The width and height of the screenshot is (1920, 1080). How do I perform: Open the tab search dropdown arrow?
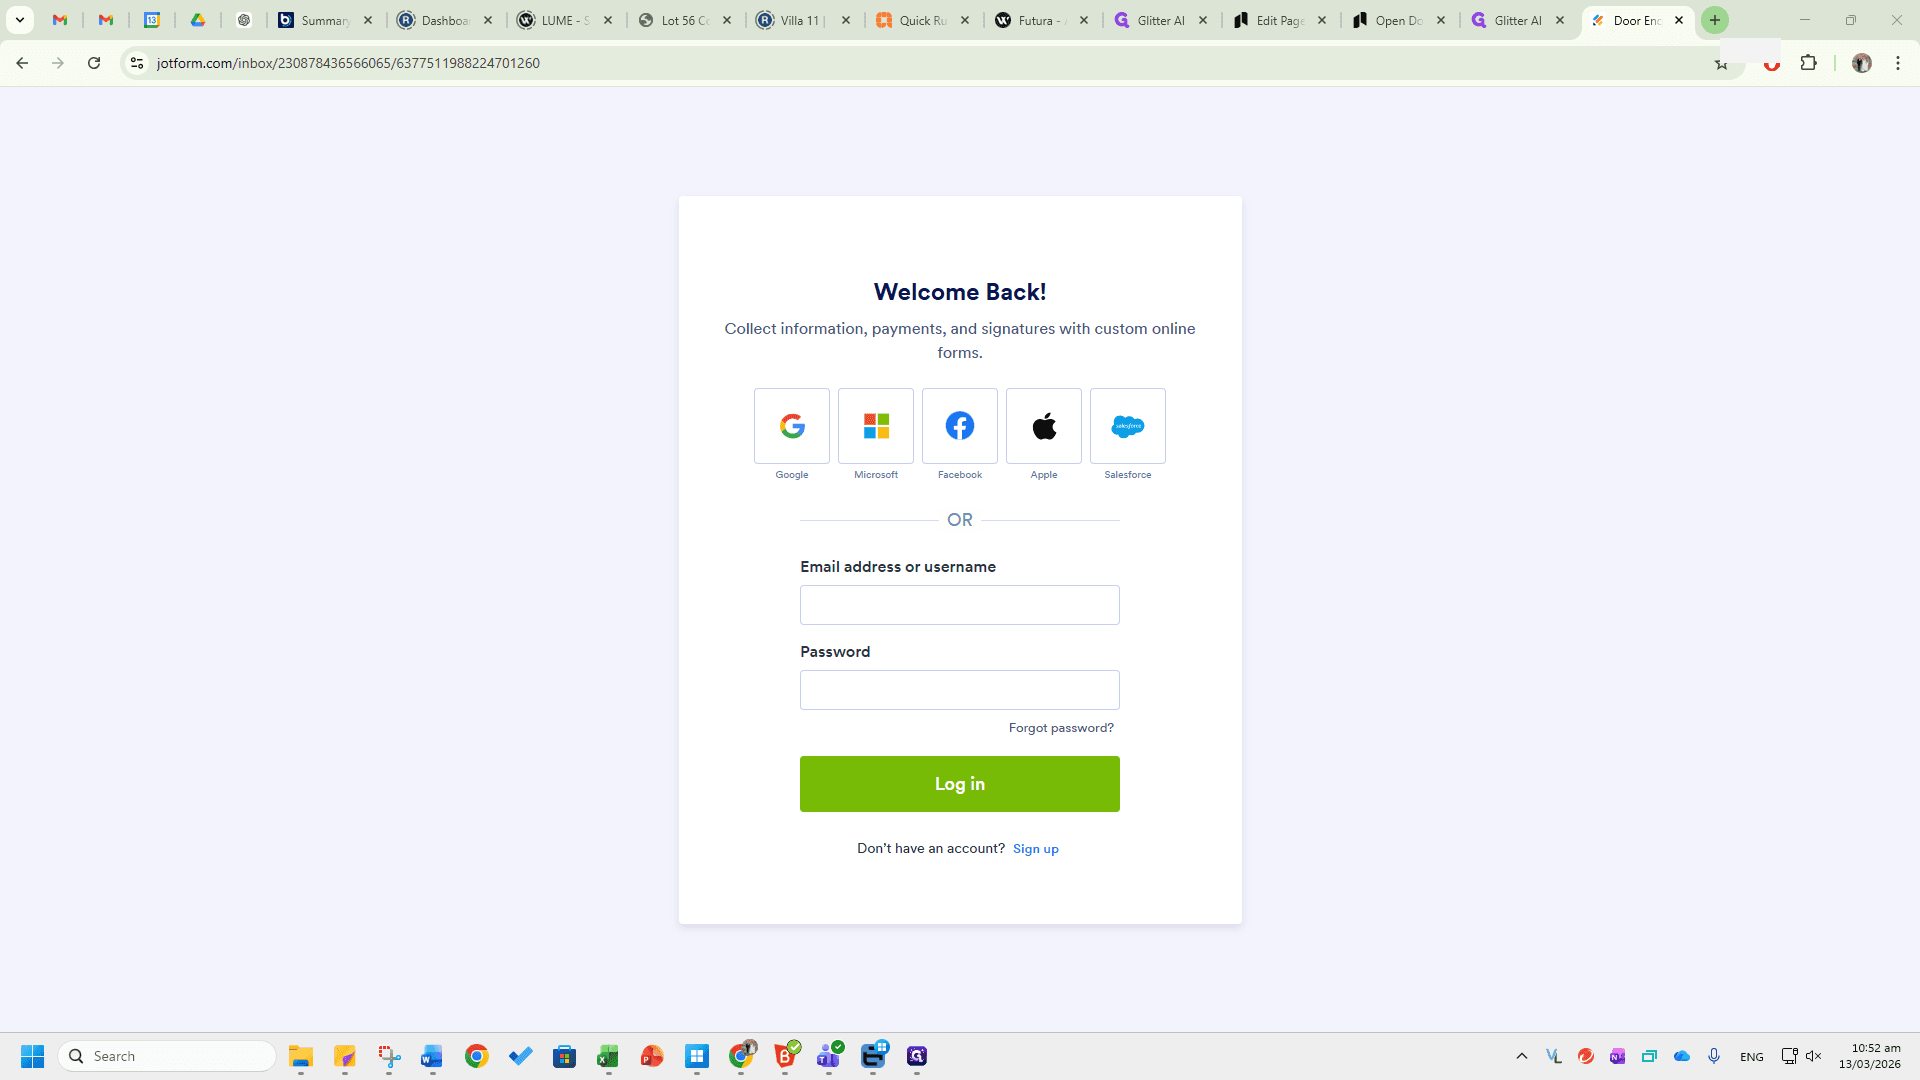[x=19, y=20]
